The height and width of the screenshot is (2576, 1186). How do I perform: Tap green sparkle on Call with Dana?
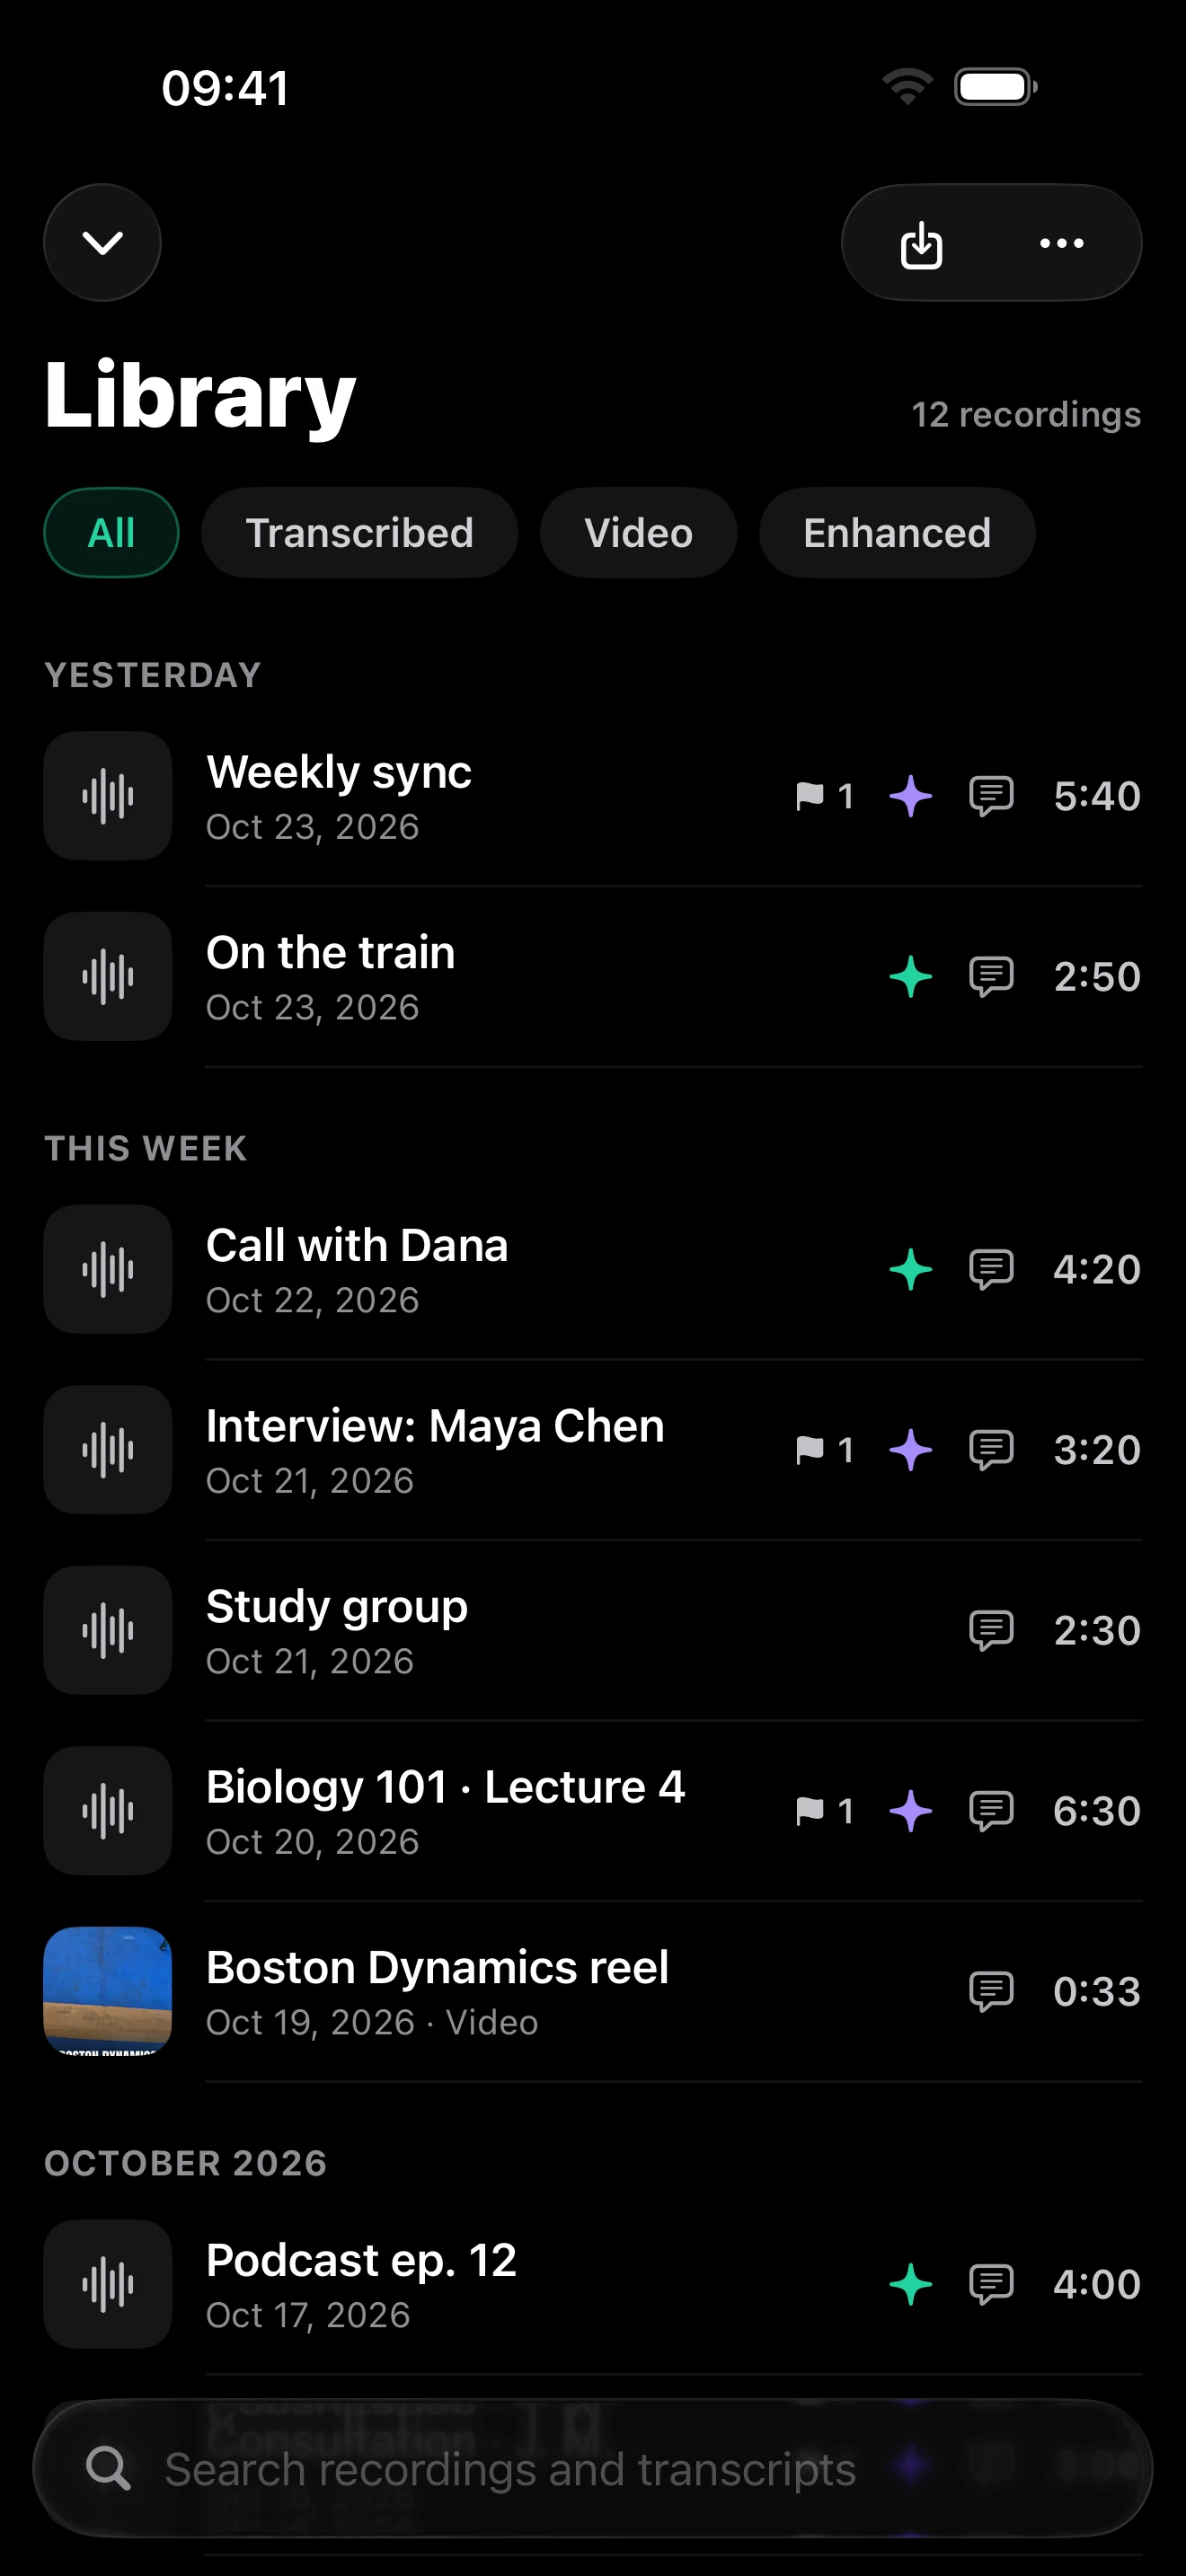(x=910, y=1269)
